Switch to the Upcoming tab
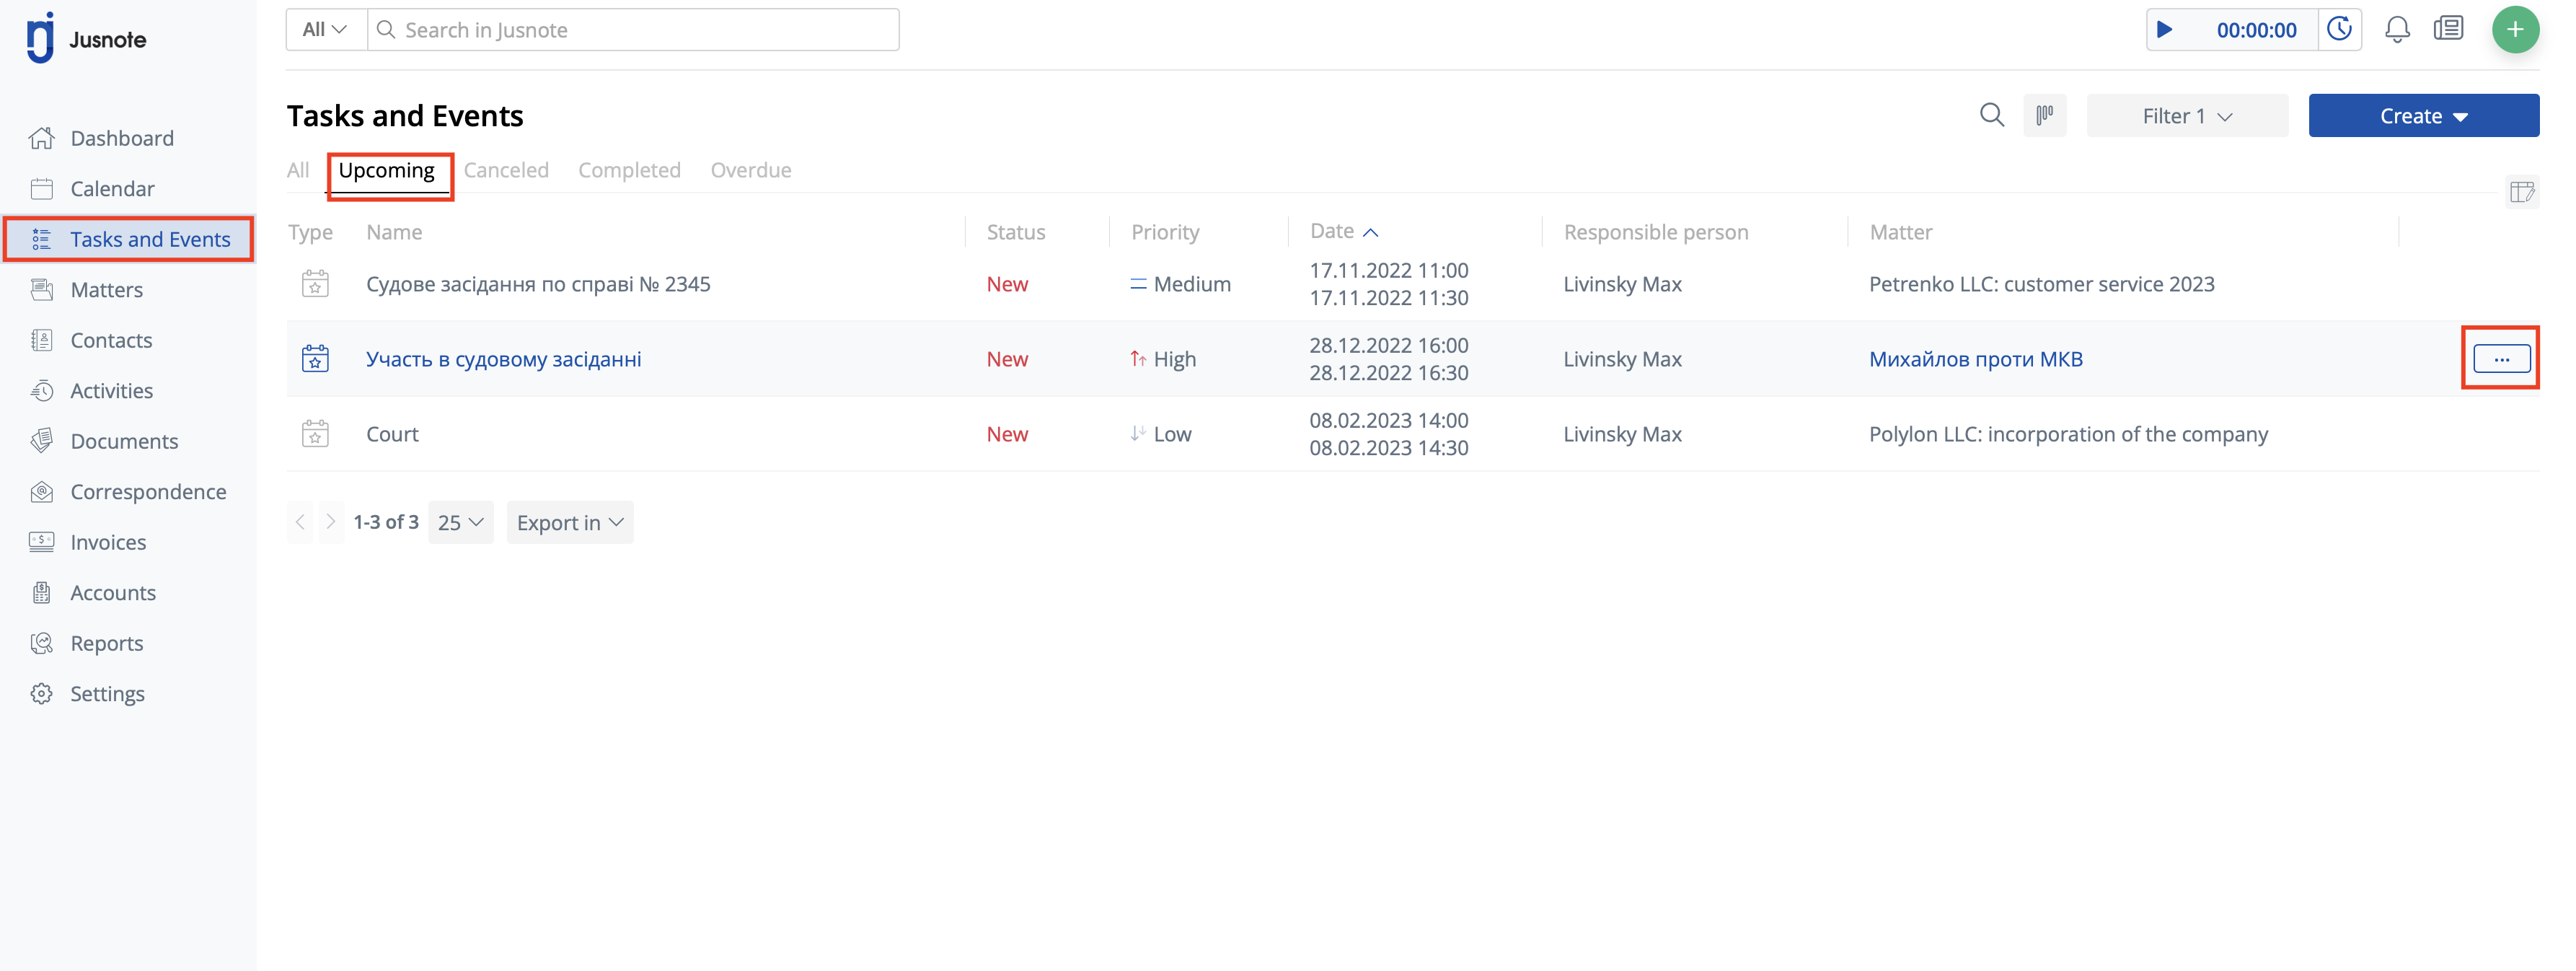This screenshot has height=971, width=2576. tap(386, 170)
